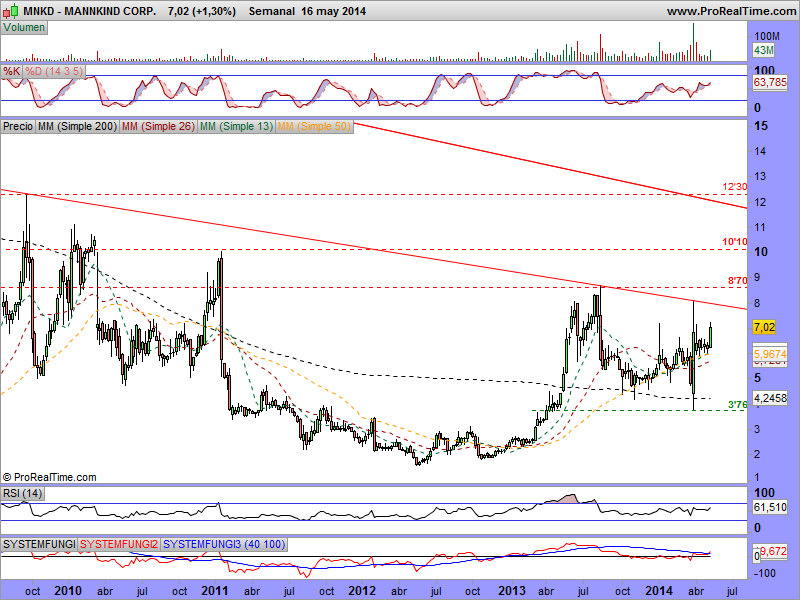Click the 13 price axis label
Viewport: 800px width, 600px height.
761,177
